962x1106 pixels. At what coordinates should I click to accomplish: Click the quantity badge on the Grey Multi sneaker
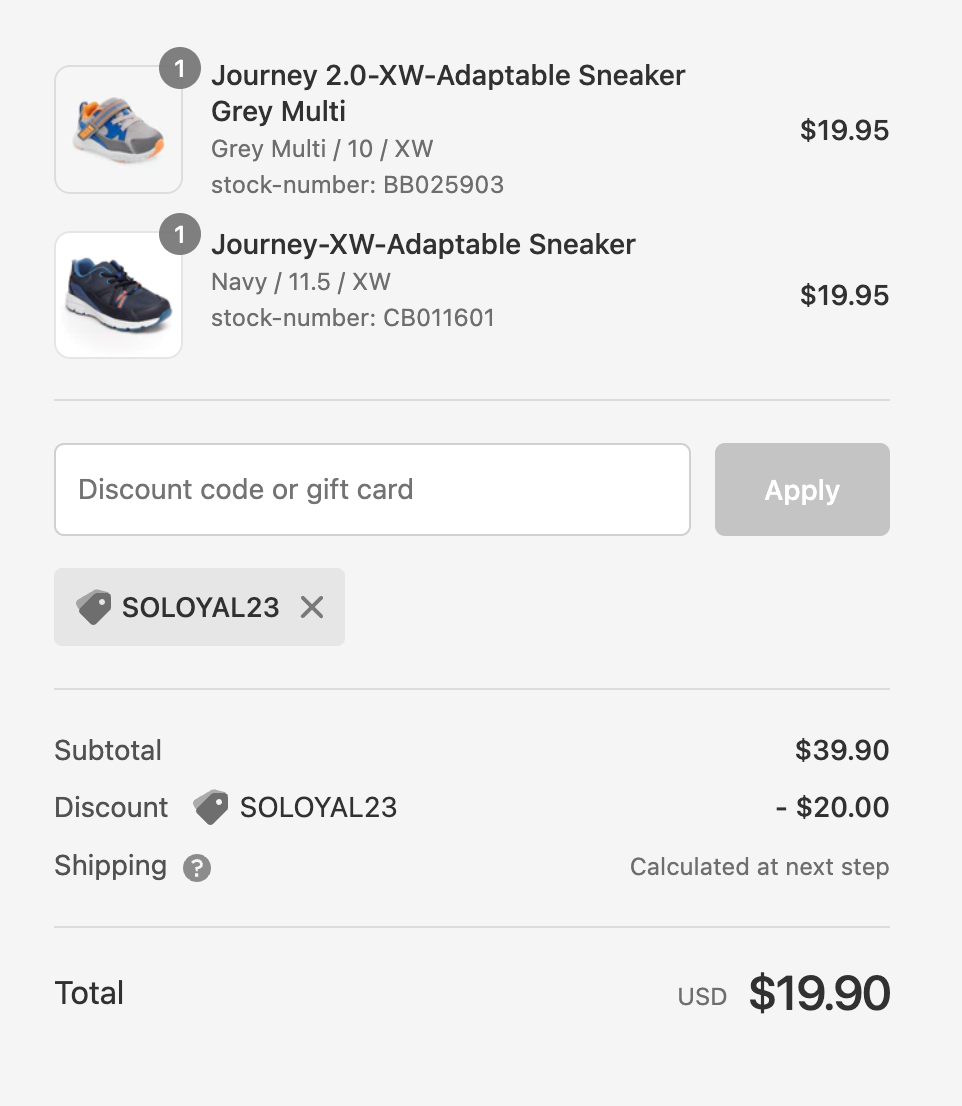point(180,70)
